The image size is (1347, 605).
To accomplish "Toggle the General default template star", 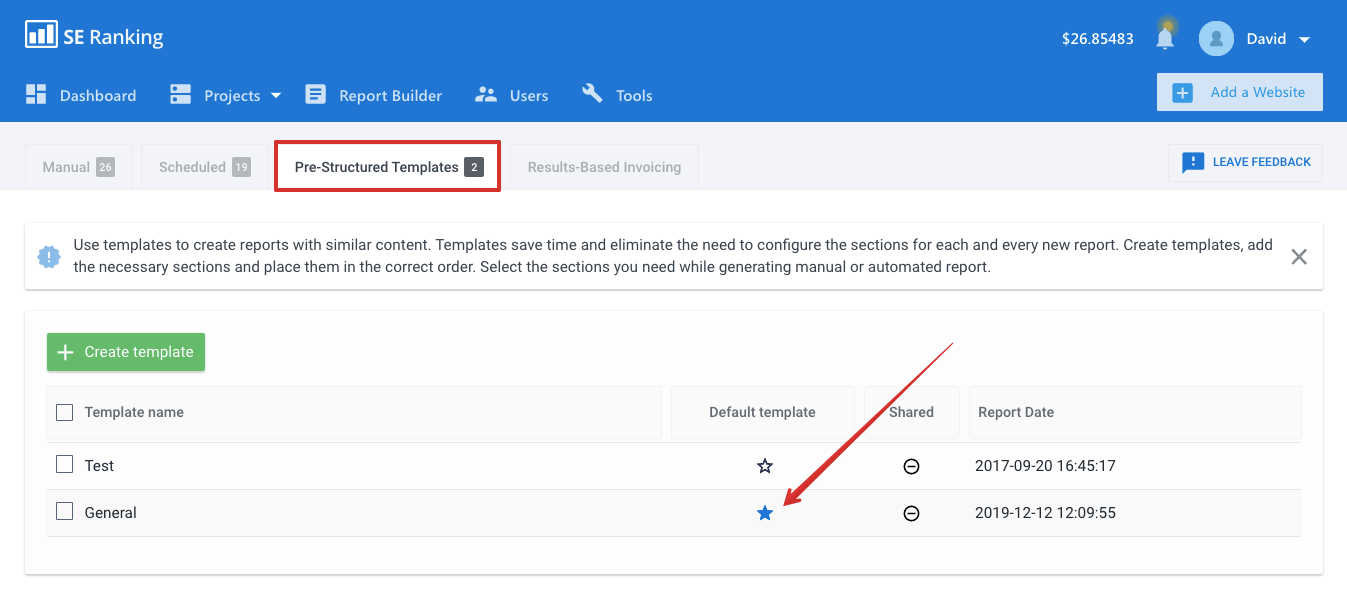I will 765,513.
